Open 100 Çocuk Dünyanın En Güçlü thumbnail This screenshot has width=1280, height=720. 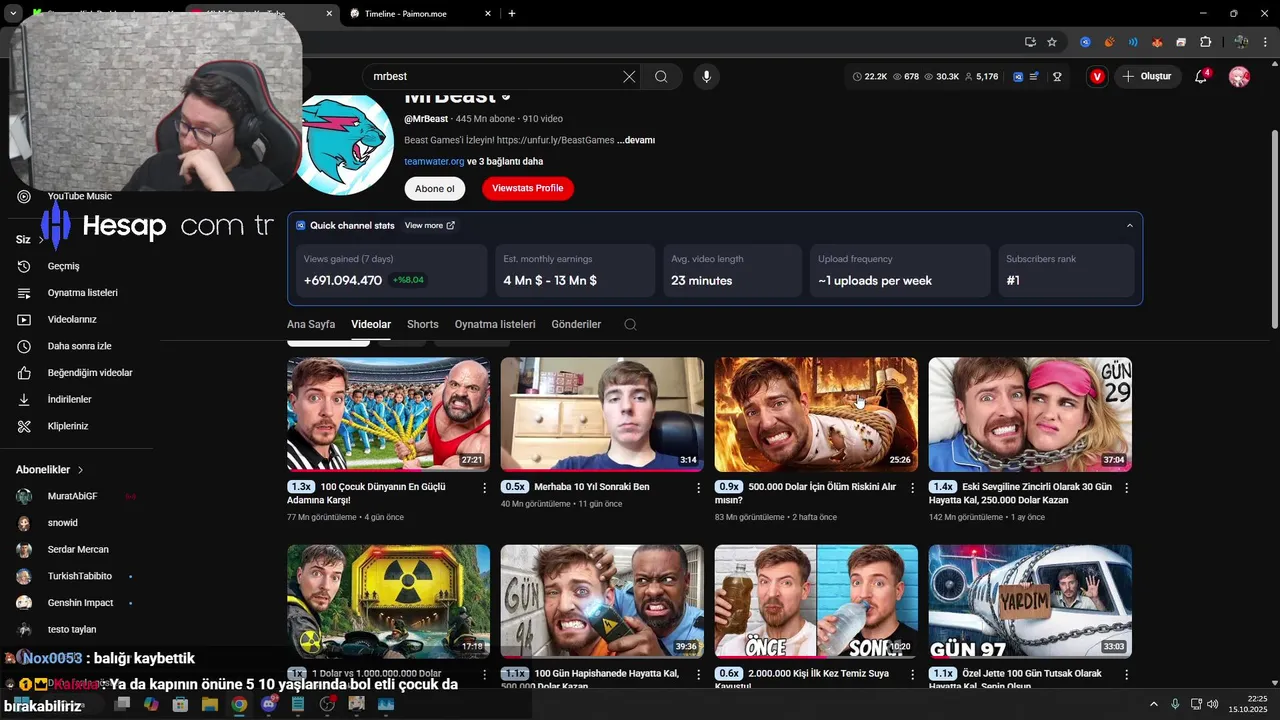tap(388, 414)
